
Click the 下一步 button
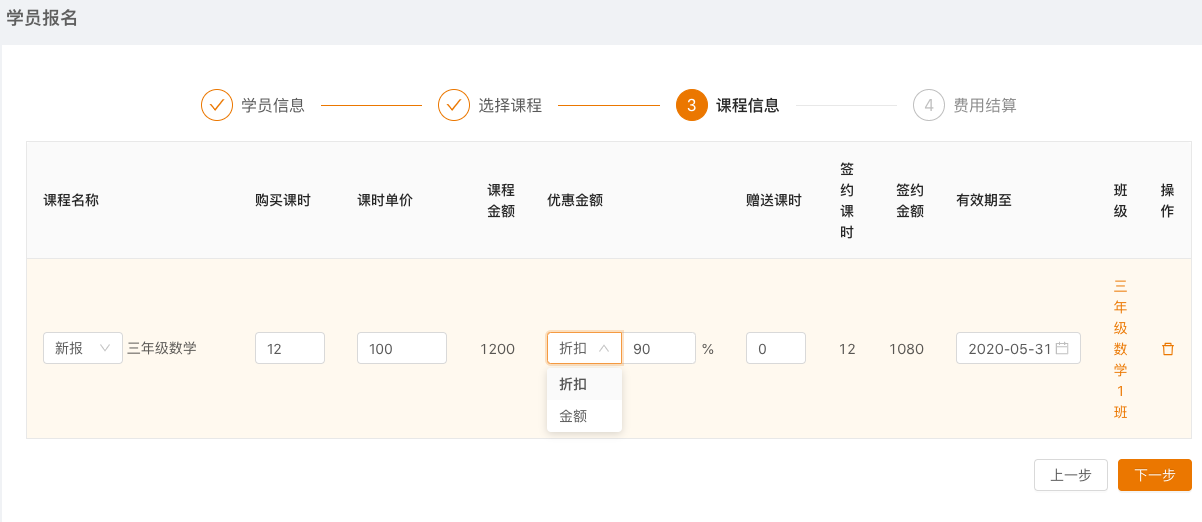(x=1154, y=475)
